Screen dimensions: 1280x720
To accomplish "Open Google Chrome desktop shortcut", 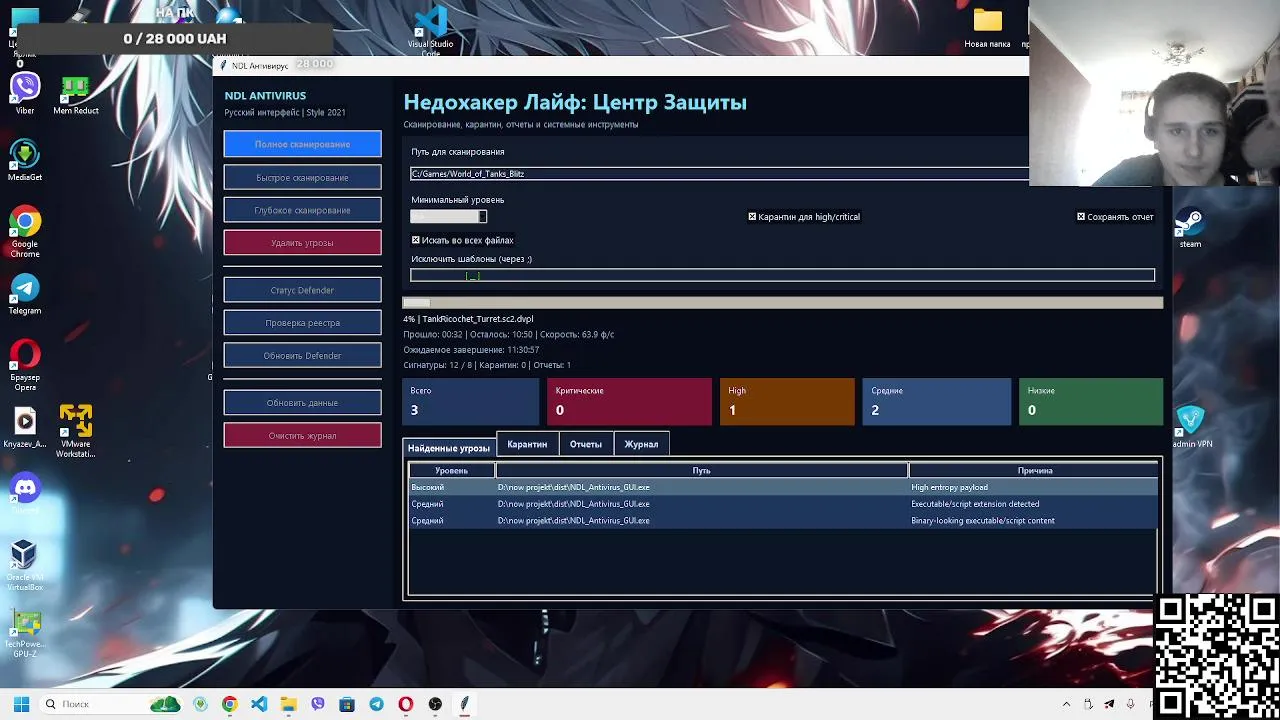I will click(x=25, y=232).
